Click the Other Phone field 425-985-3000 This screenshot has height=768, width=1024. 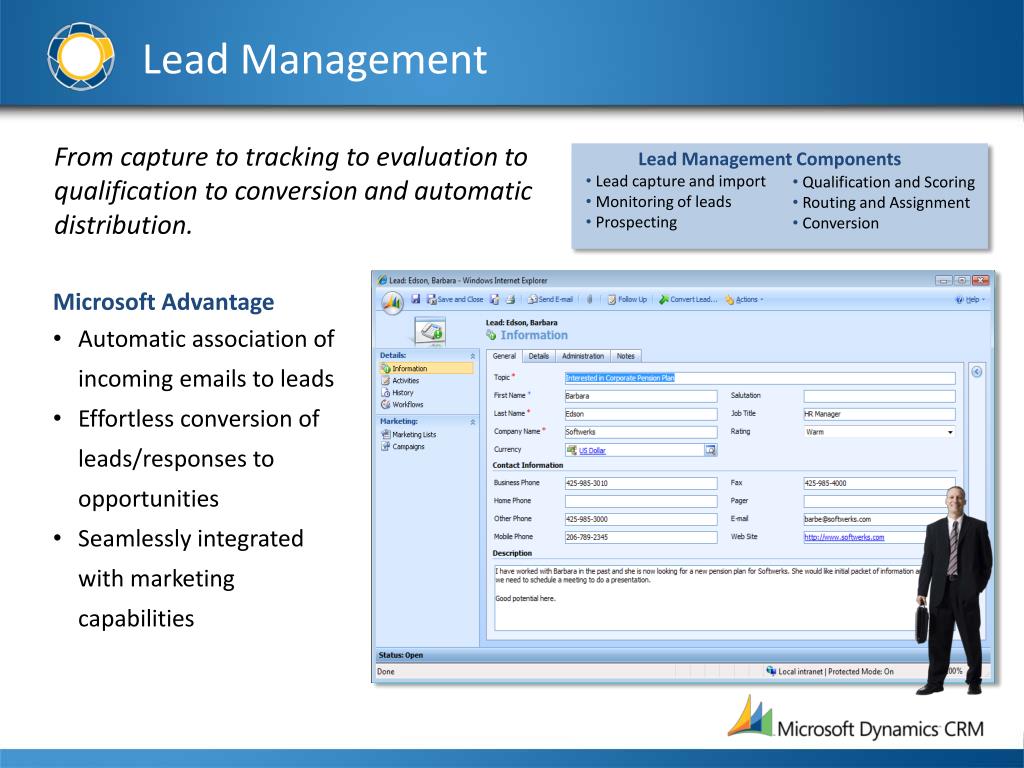click(641, 519)
